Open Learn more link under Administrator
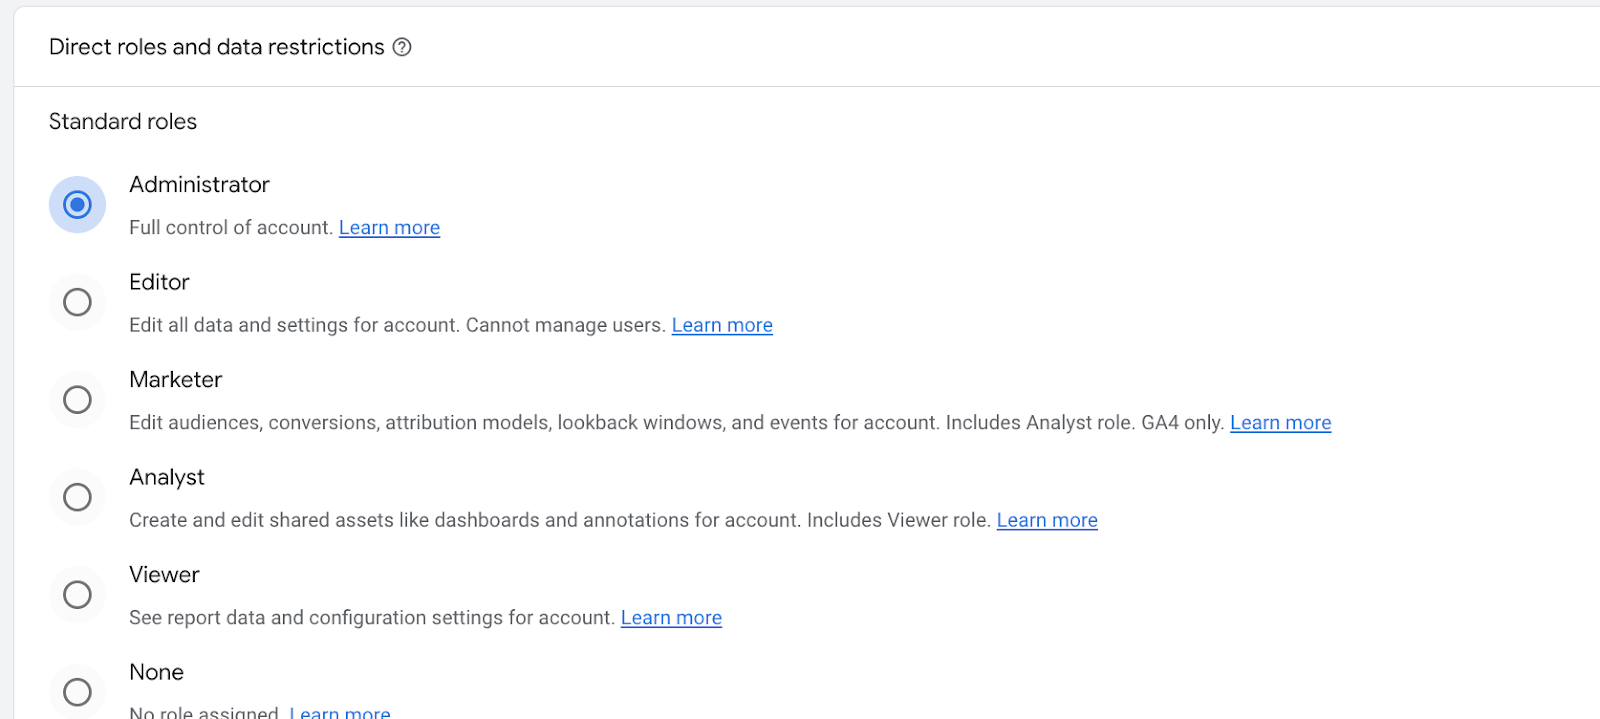Screen dimensions: 1600x719 [x=389, y=228]
